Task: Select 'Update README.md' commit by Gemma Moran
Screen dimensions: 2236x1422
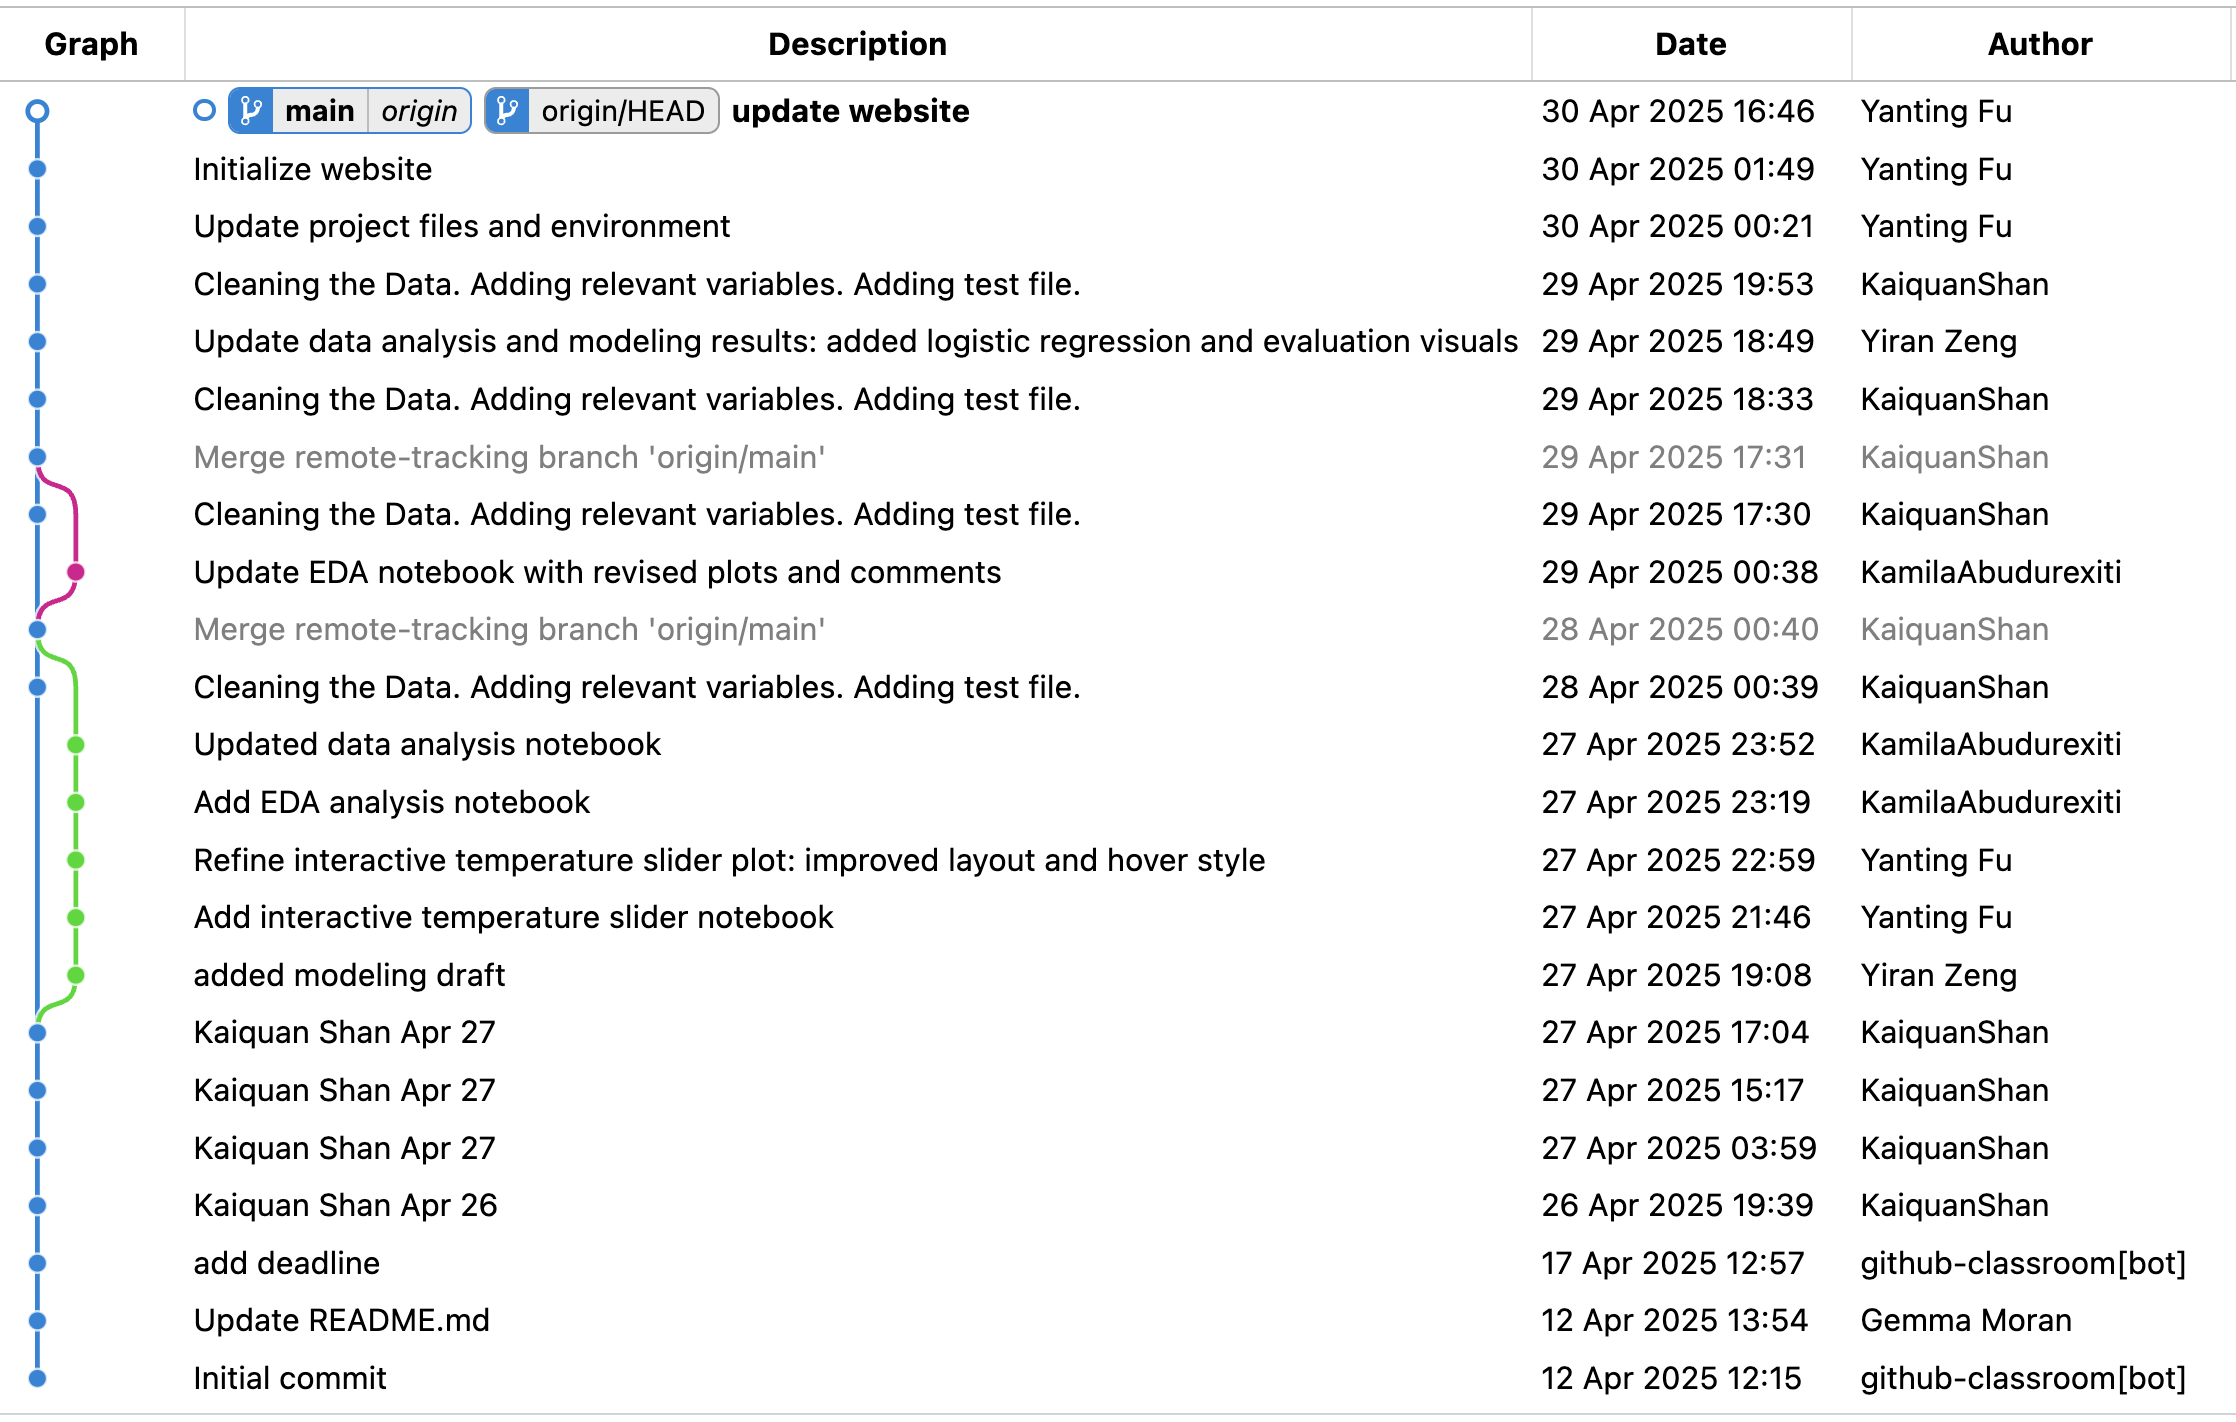Action: (341, 1320)
